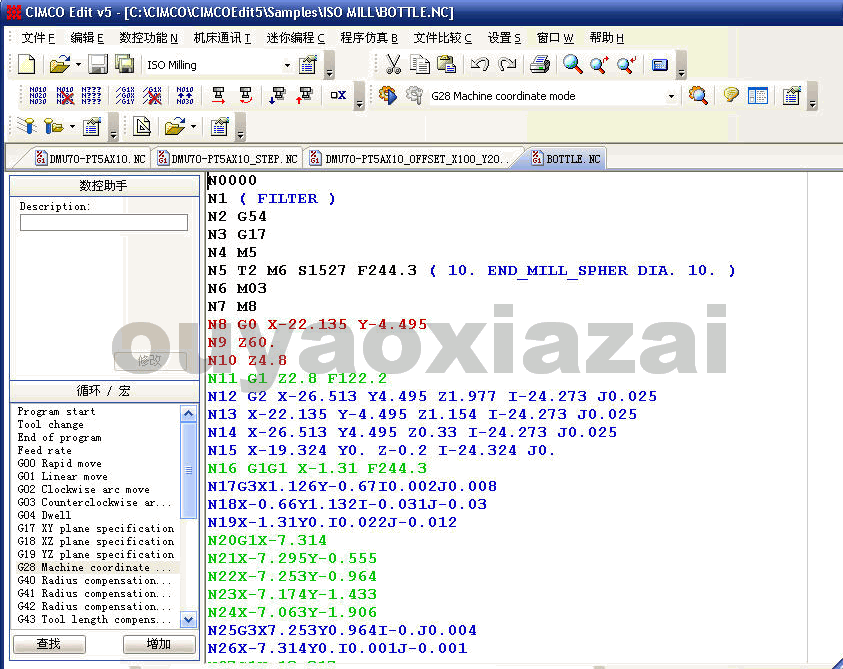Screen dimensions: 843x669
Task: Select 'G00 Rapid move' in macro list
Action: [59, 463]
